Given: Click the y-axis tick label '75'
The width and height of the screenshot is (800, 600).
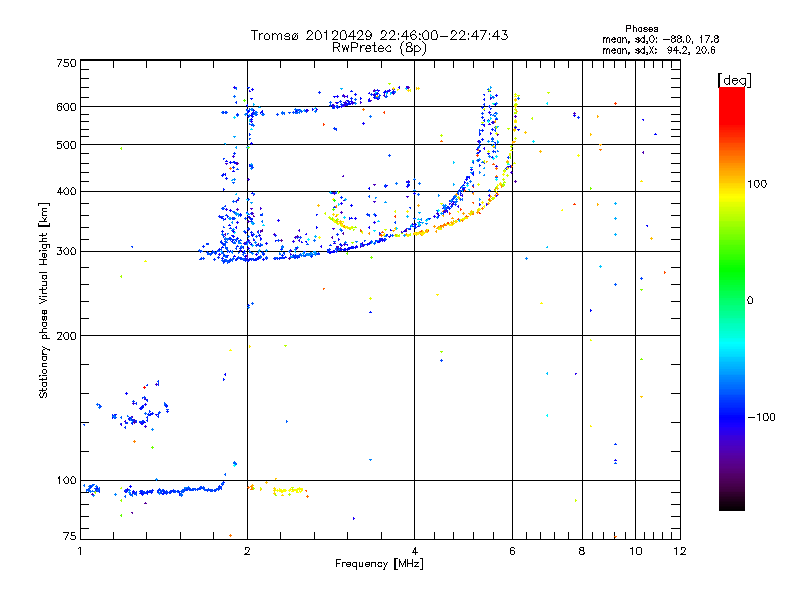Looking at the screenshot, I should [69, 536].
